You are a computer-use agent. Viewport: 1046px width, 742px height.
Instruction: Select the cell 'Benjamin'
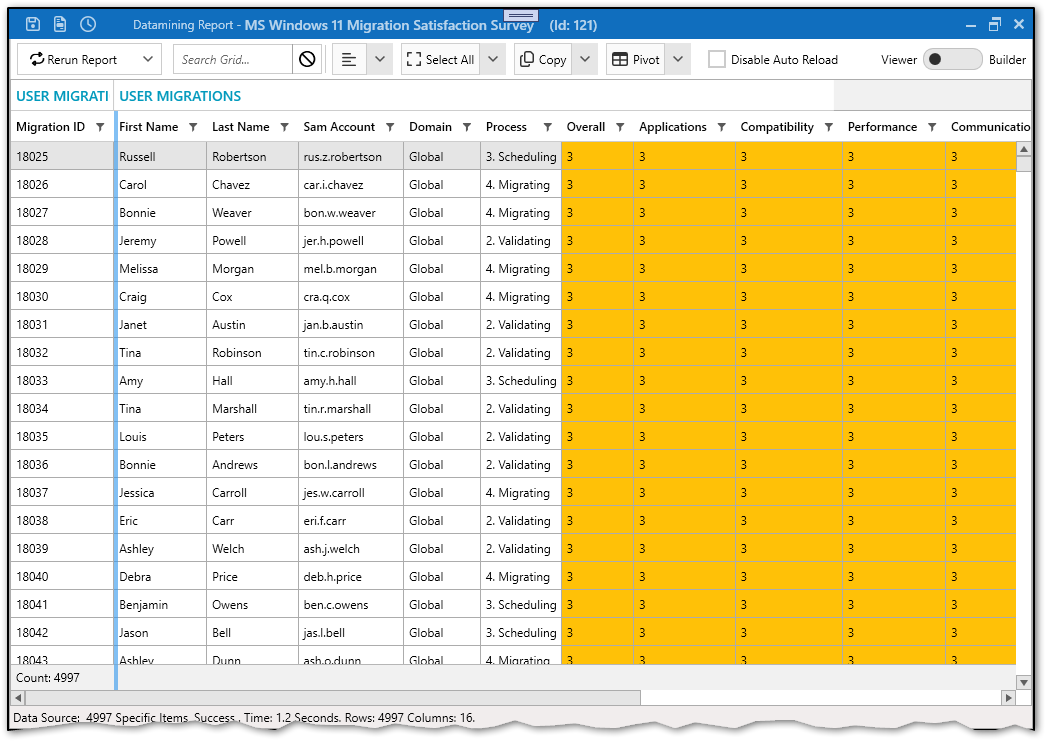(161, 605)
